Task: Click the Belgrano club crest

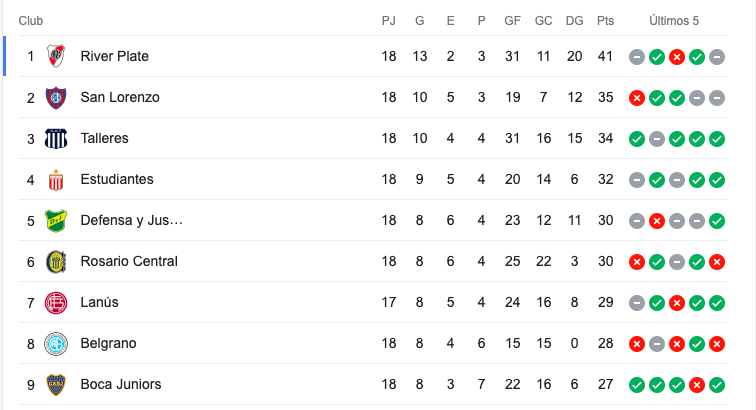Action: (56, 344)
